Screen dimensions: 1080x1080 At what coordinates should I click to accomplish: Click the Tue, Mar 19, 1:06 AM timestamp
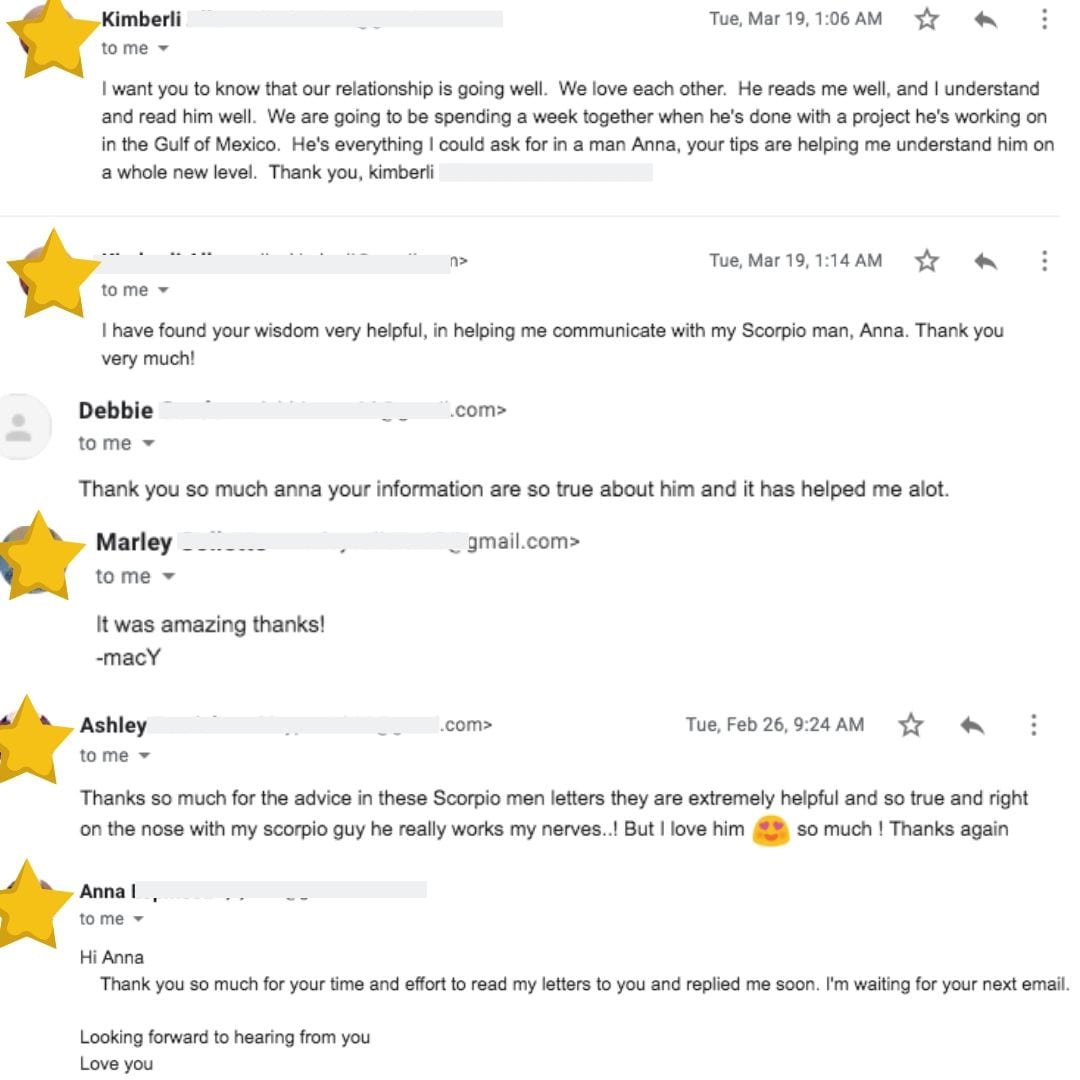795,19
